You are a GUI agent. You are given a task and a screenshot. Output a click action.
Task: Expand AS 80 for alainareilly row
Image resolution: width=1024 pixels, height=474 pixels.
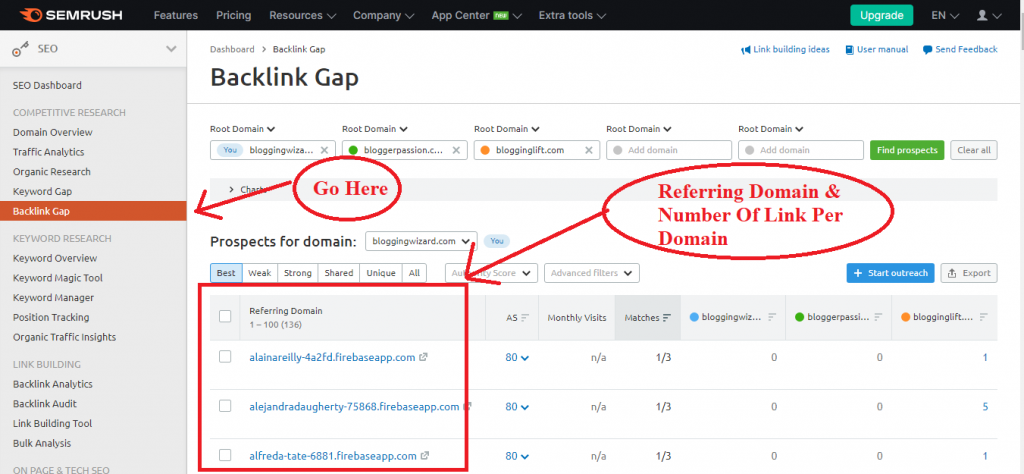[517, 358]
